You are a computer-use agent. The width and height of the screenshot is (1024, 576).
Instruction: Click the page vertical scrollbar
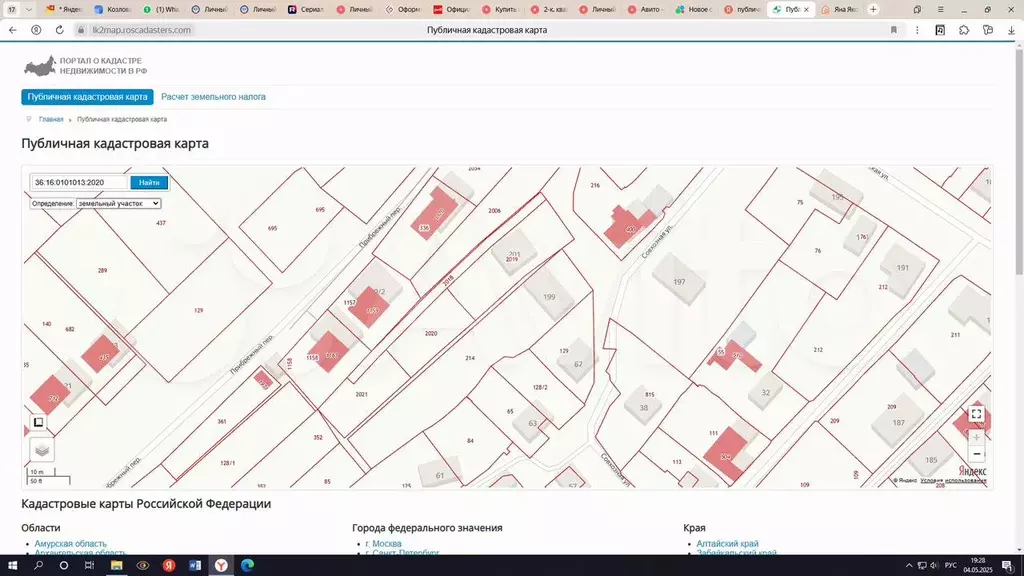click(1019, 160)
